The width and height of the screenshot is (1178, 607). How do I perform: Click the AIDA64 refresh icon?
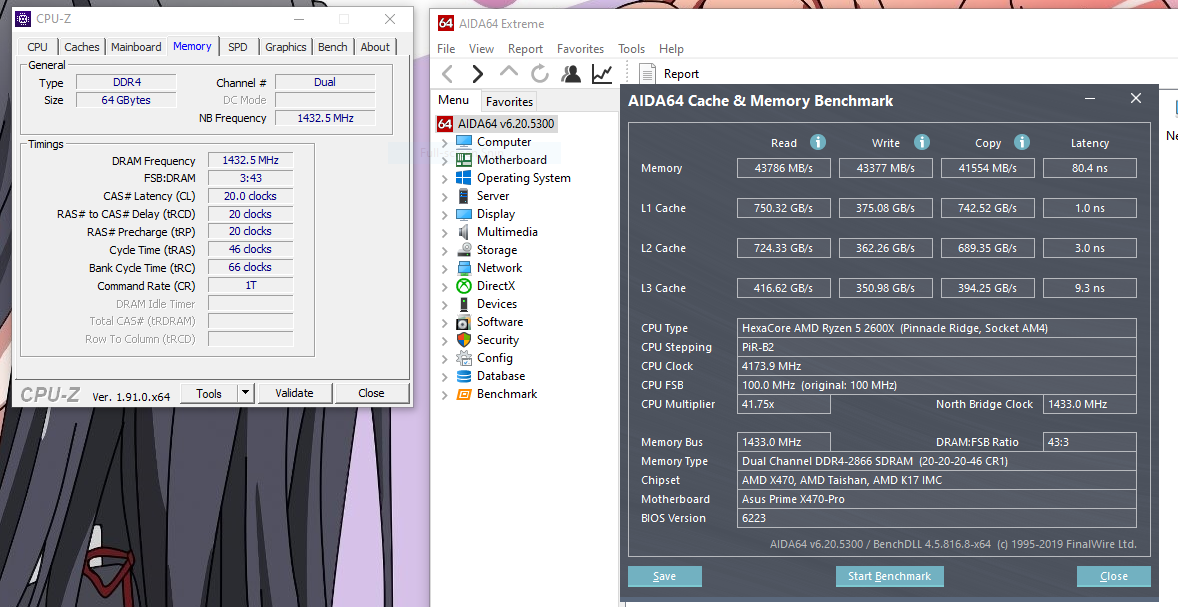[539, 74]
